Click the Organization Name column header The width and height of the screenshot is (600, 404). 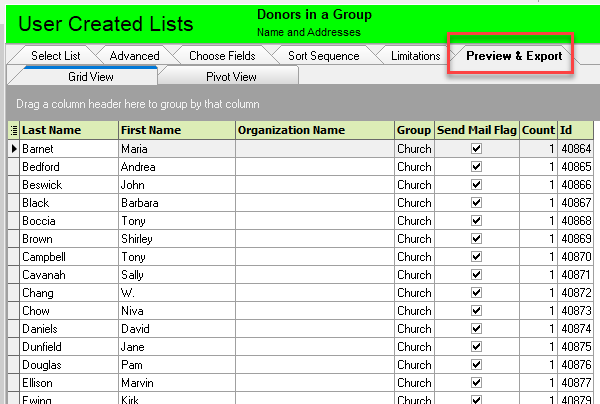(313, 130)
